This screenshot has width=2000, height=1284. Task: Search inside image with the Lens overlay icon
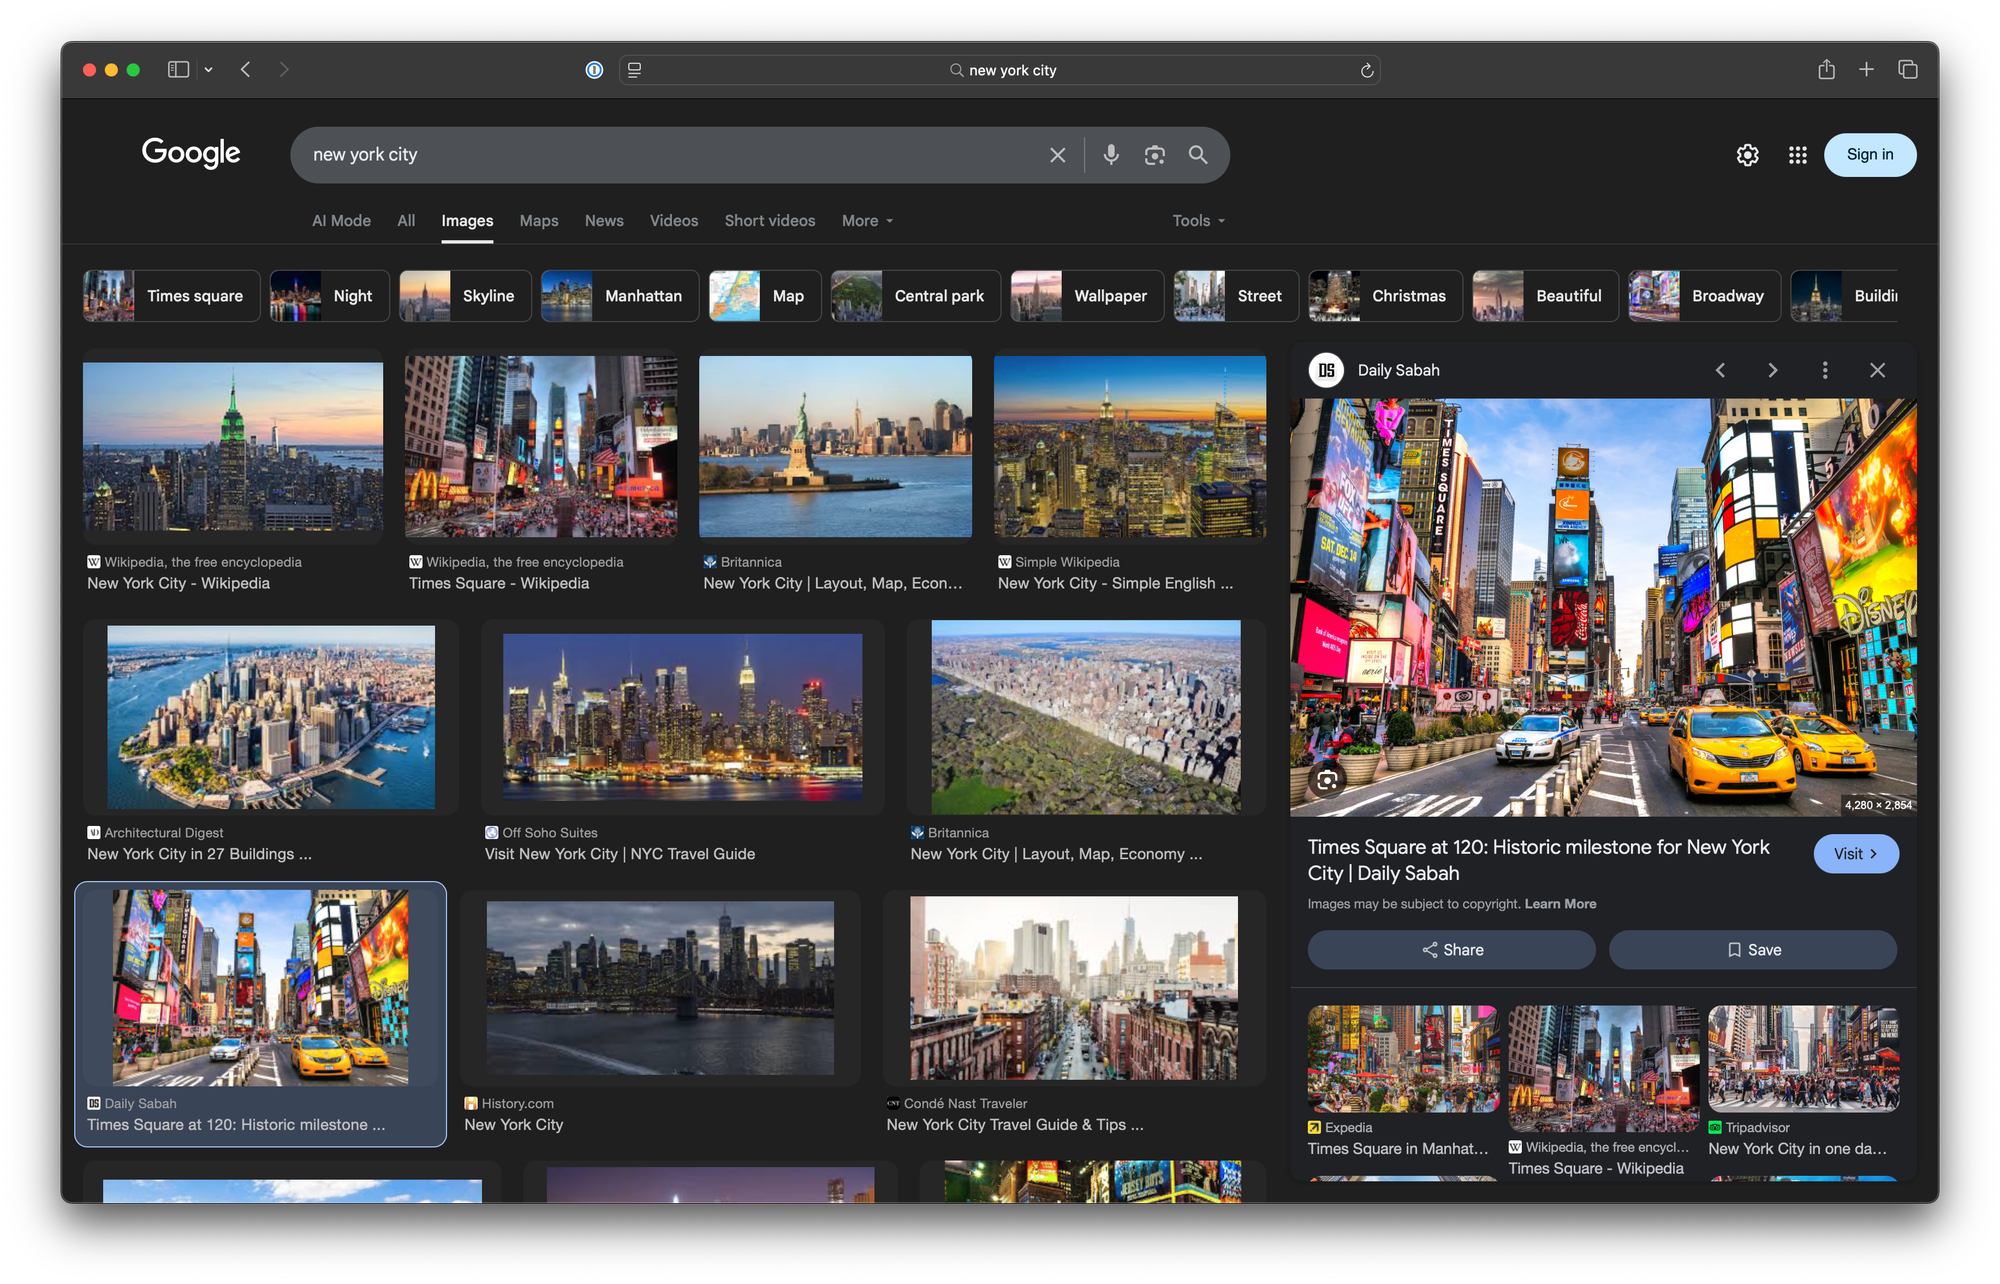pyautogui.click(x=1327, y=780)
